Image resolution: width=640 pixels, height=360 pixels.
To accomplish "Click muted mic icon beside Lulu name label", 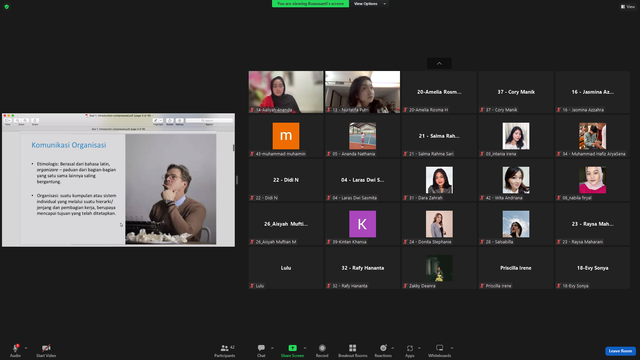I will 252,286.
